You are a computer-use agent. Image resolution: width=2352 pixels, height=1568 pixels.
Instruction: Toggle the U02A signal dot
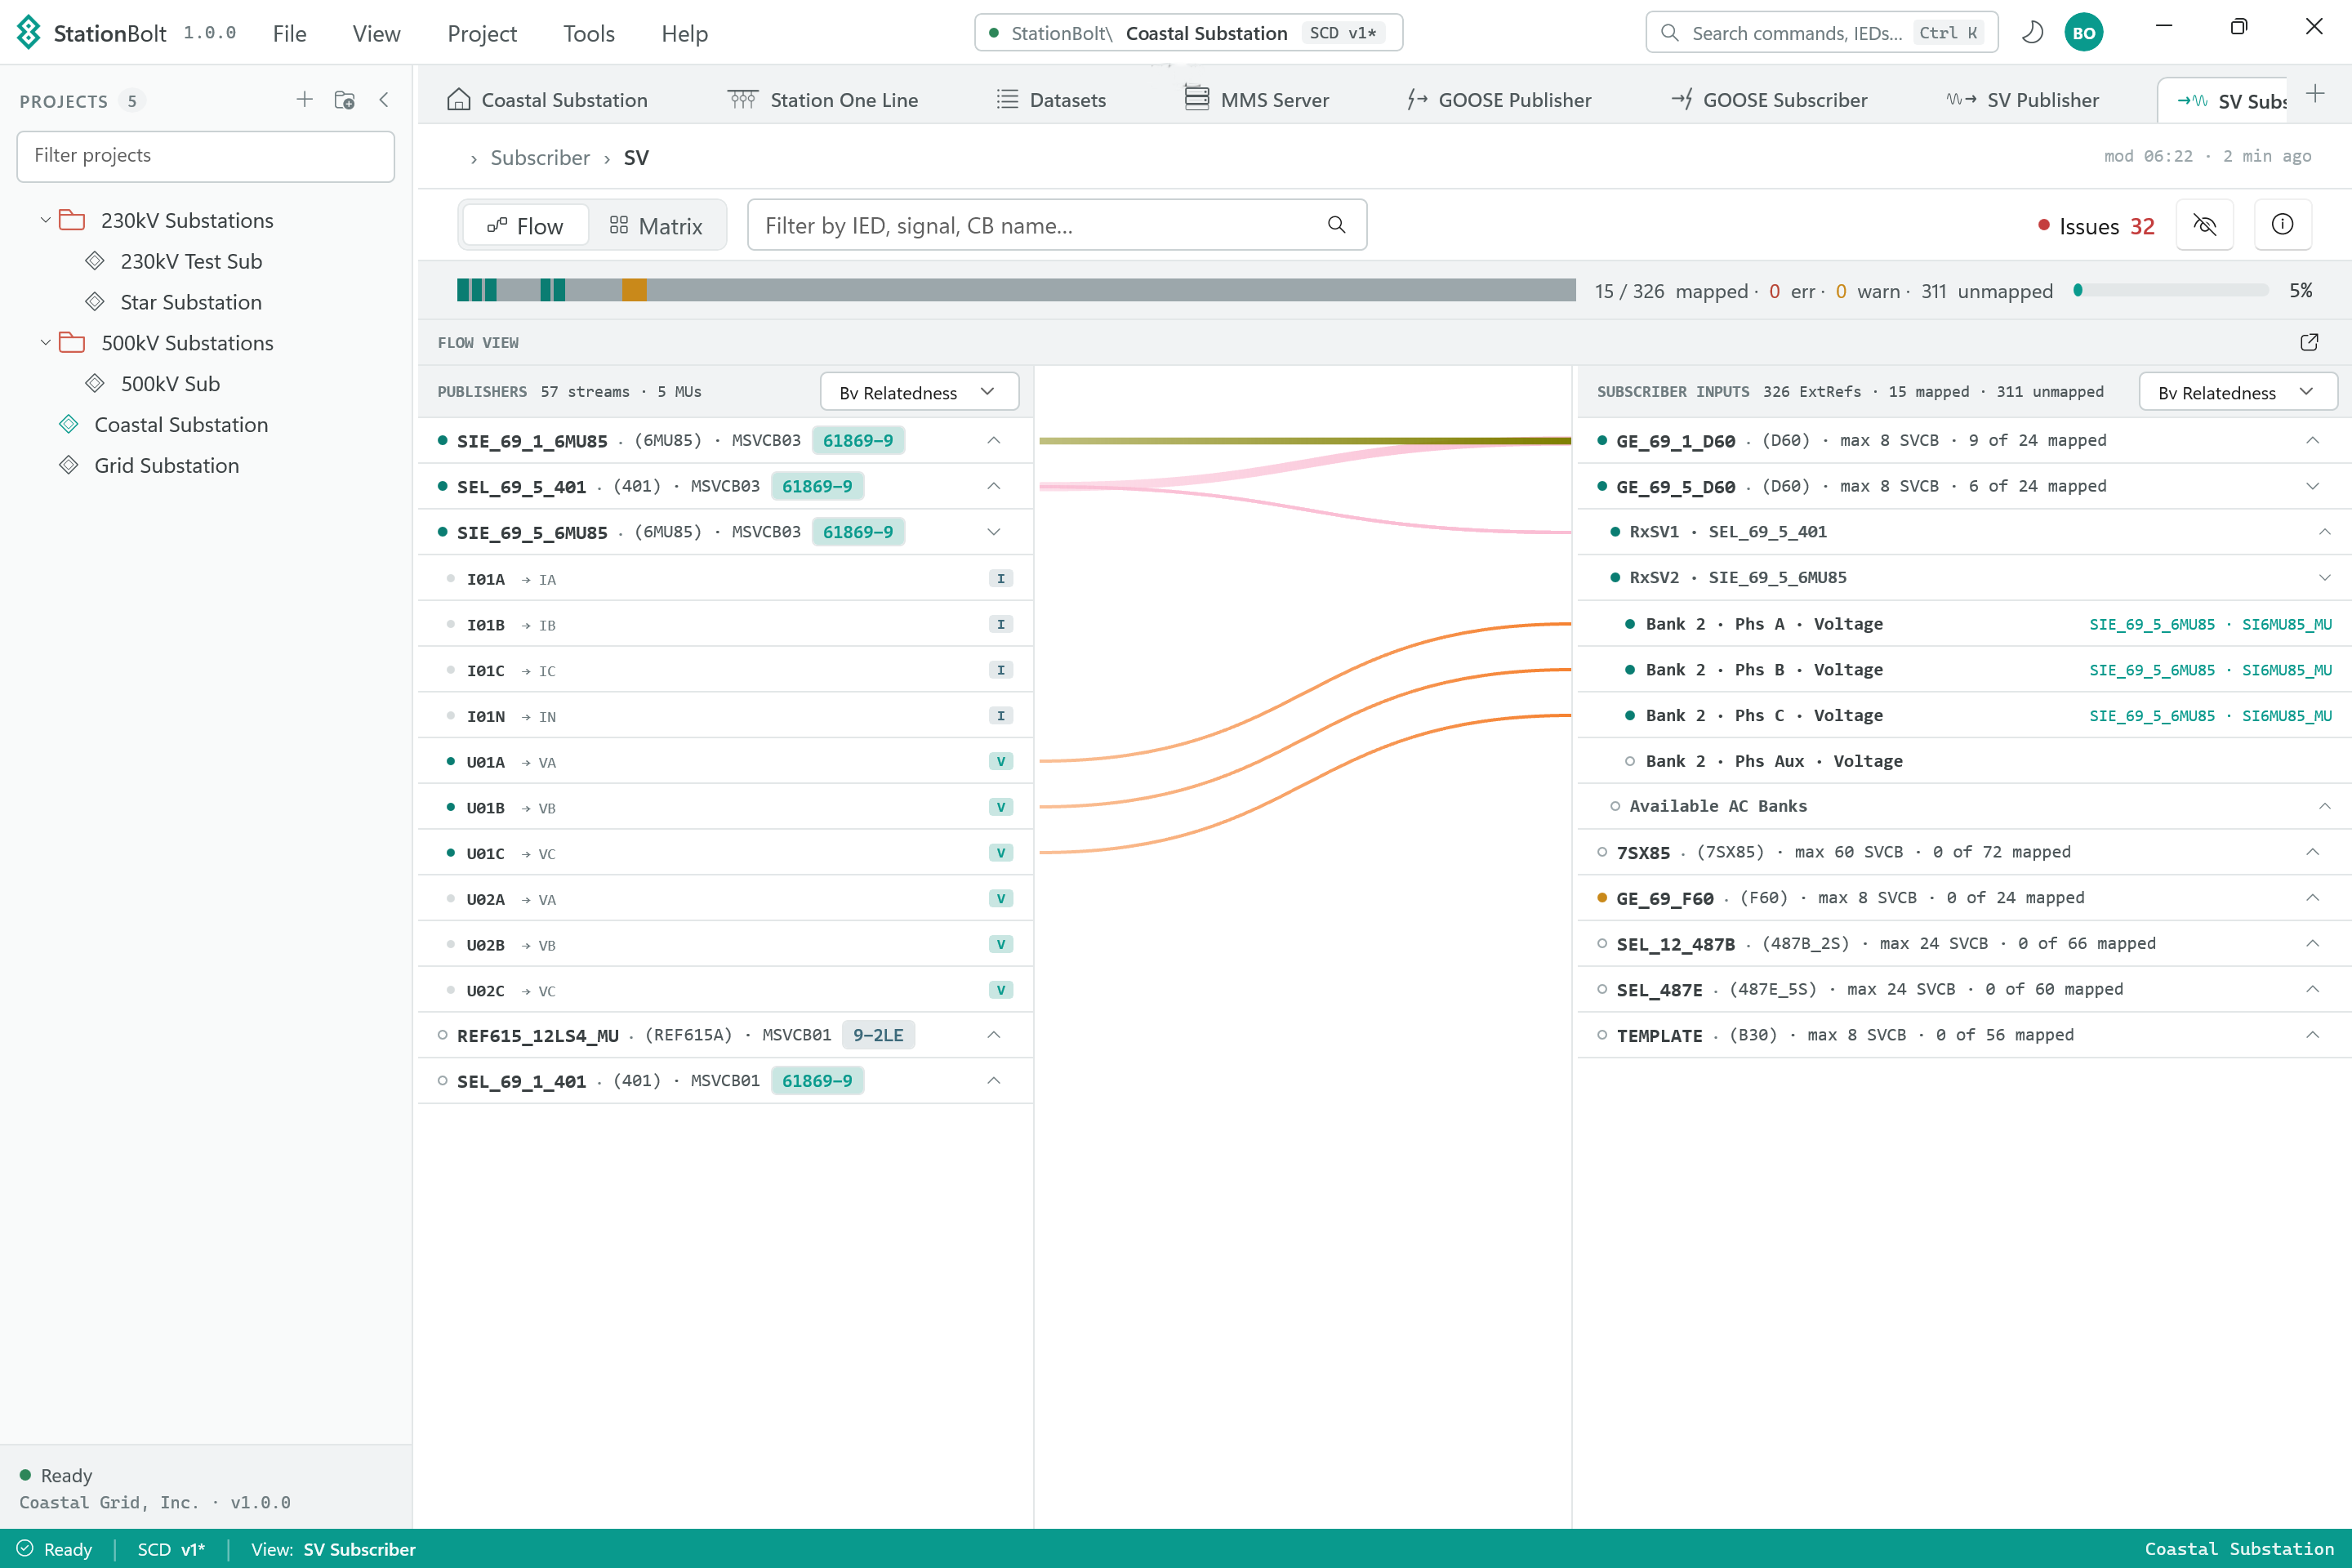coord(451,898)
